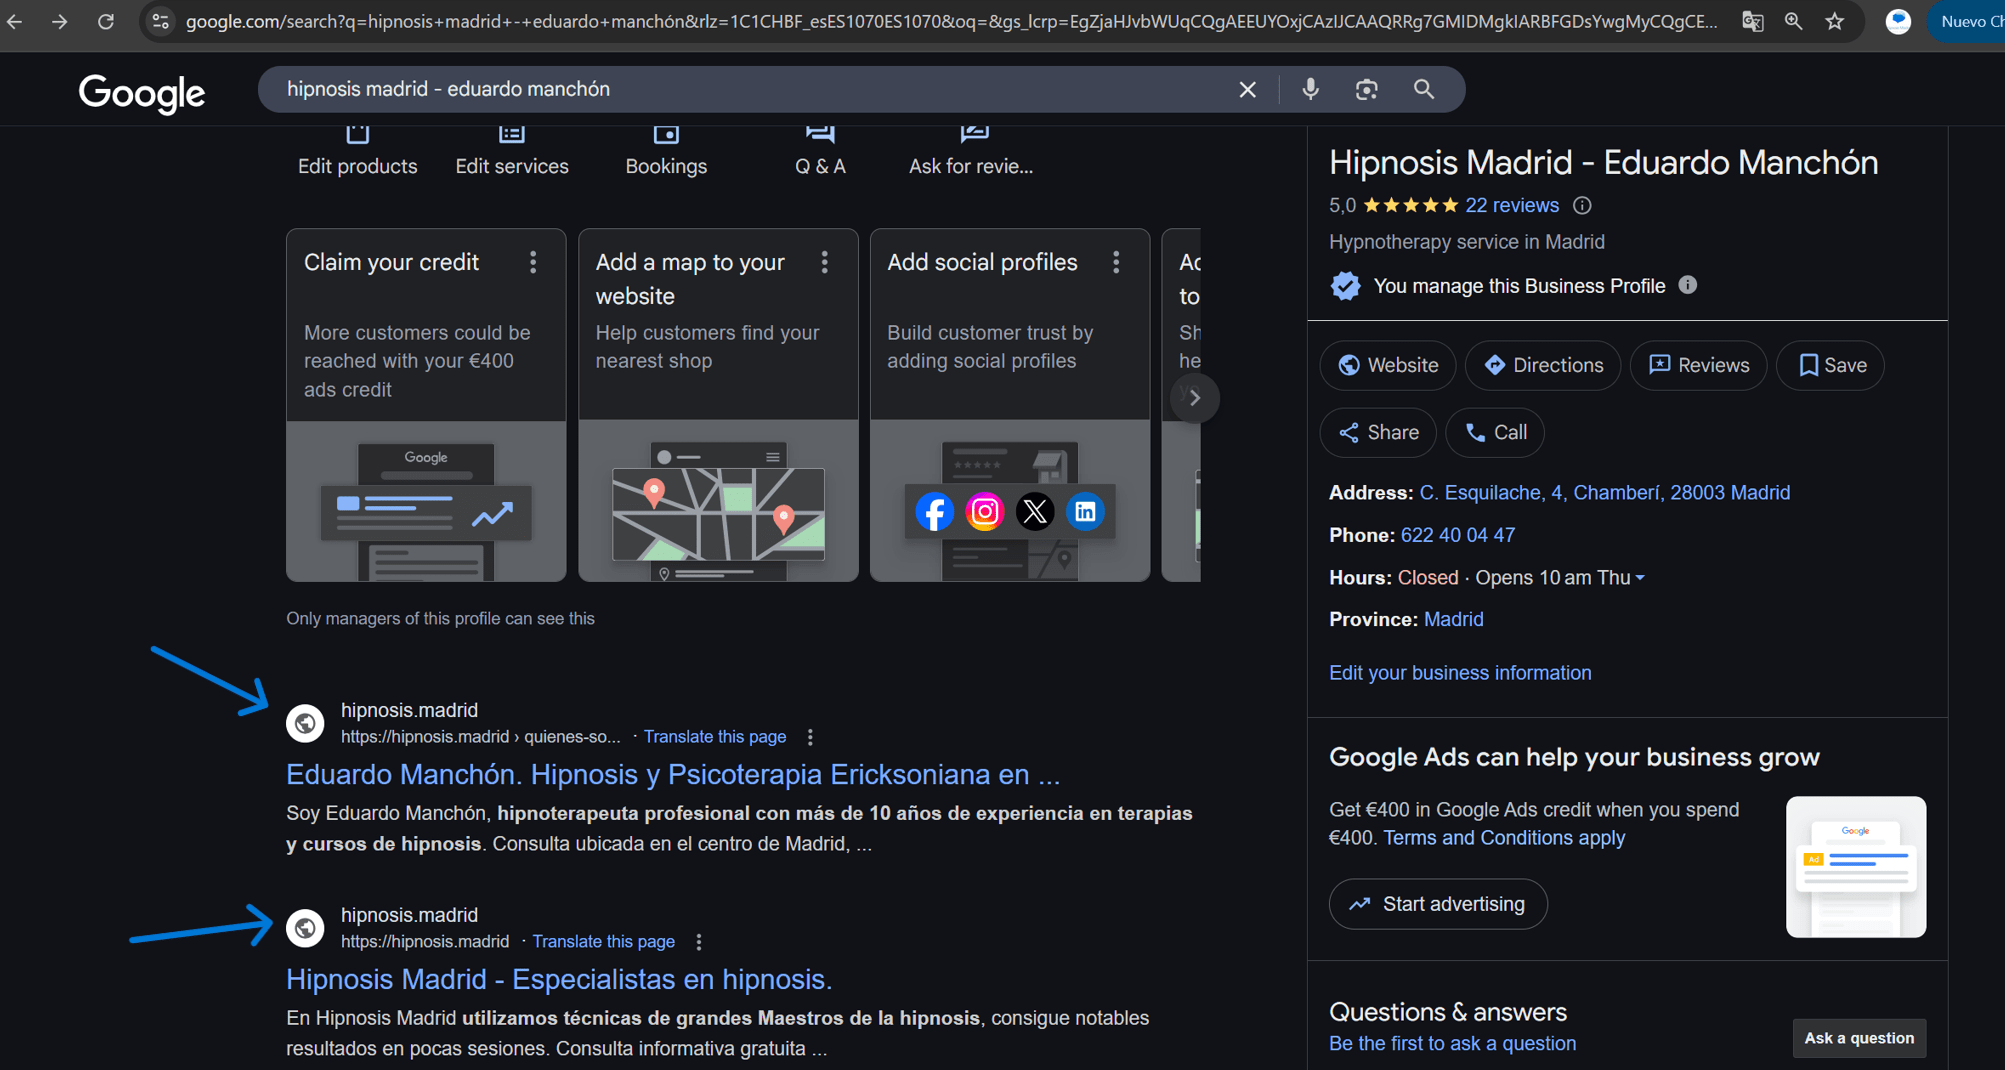The image size is (2005, 1070).
Task: Click verified badge beside manage profile text
Action: click(x=1345, y=286)
